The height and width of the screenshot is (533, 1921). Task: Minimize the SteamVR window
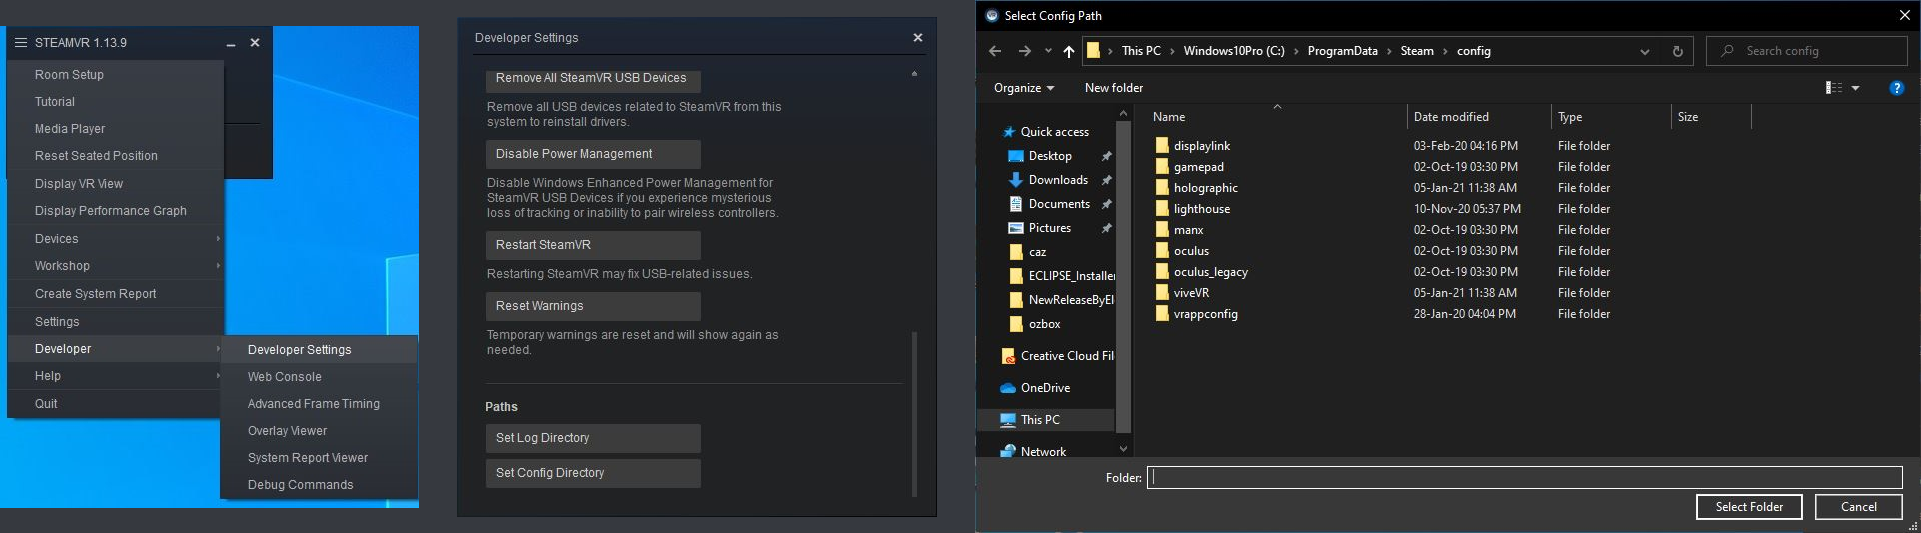point(231,44)
